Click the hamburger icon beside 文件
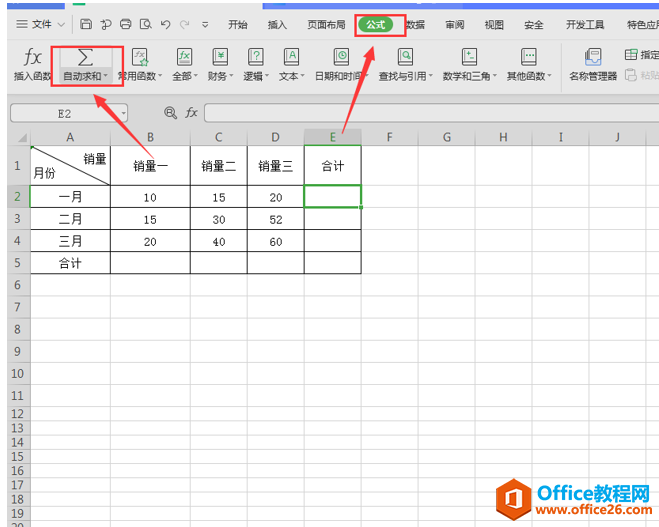Image resolution: width=659 pixels, height=527 pixels. tap(22, 24)
